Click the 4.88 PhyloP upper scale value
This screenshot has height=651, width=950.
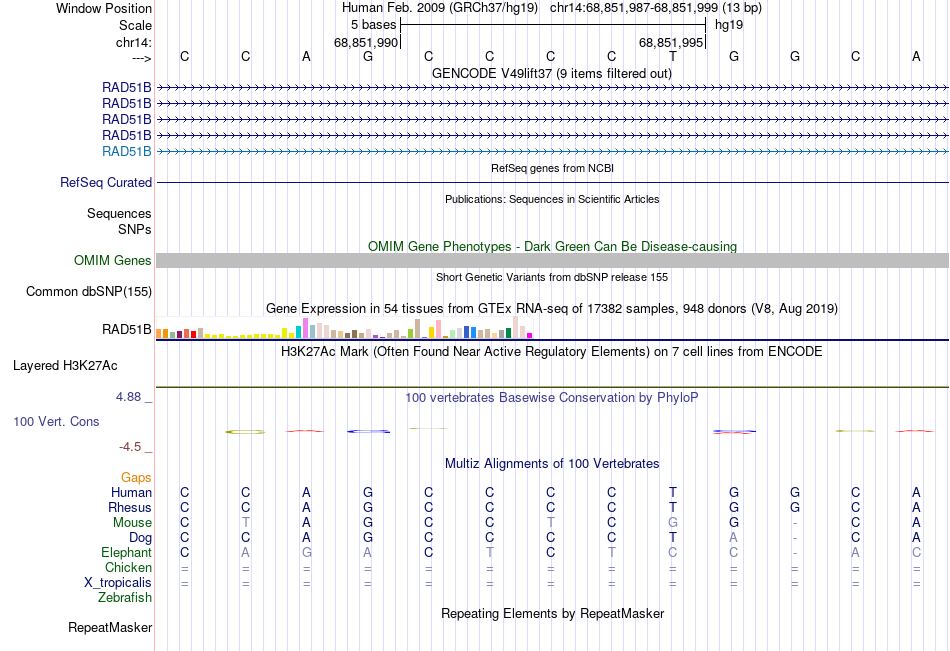click(128, 397)
